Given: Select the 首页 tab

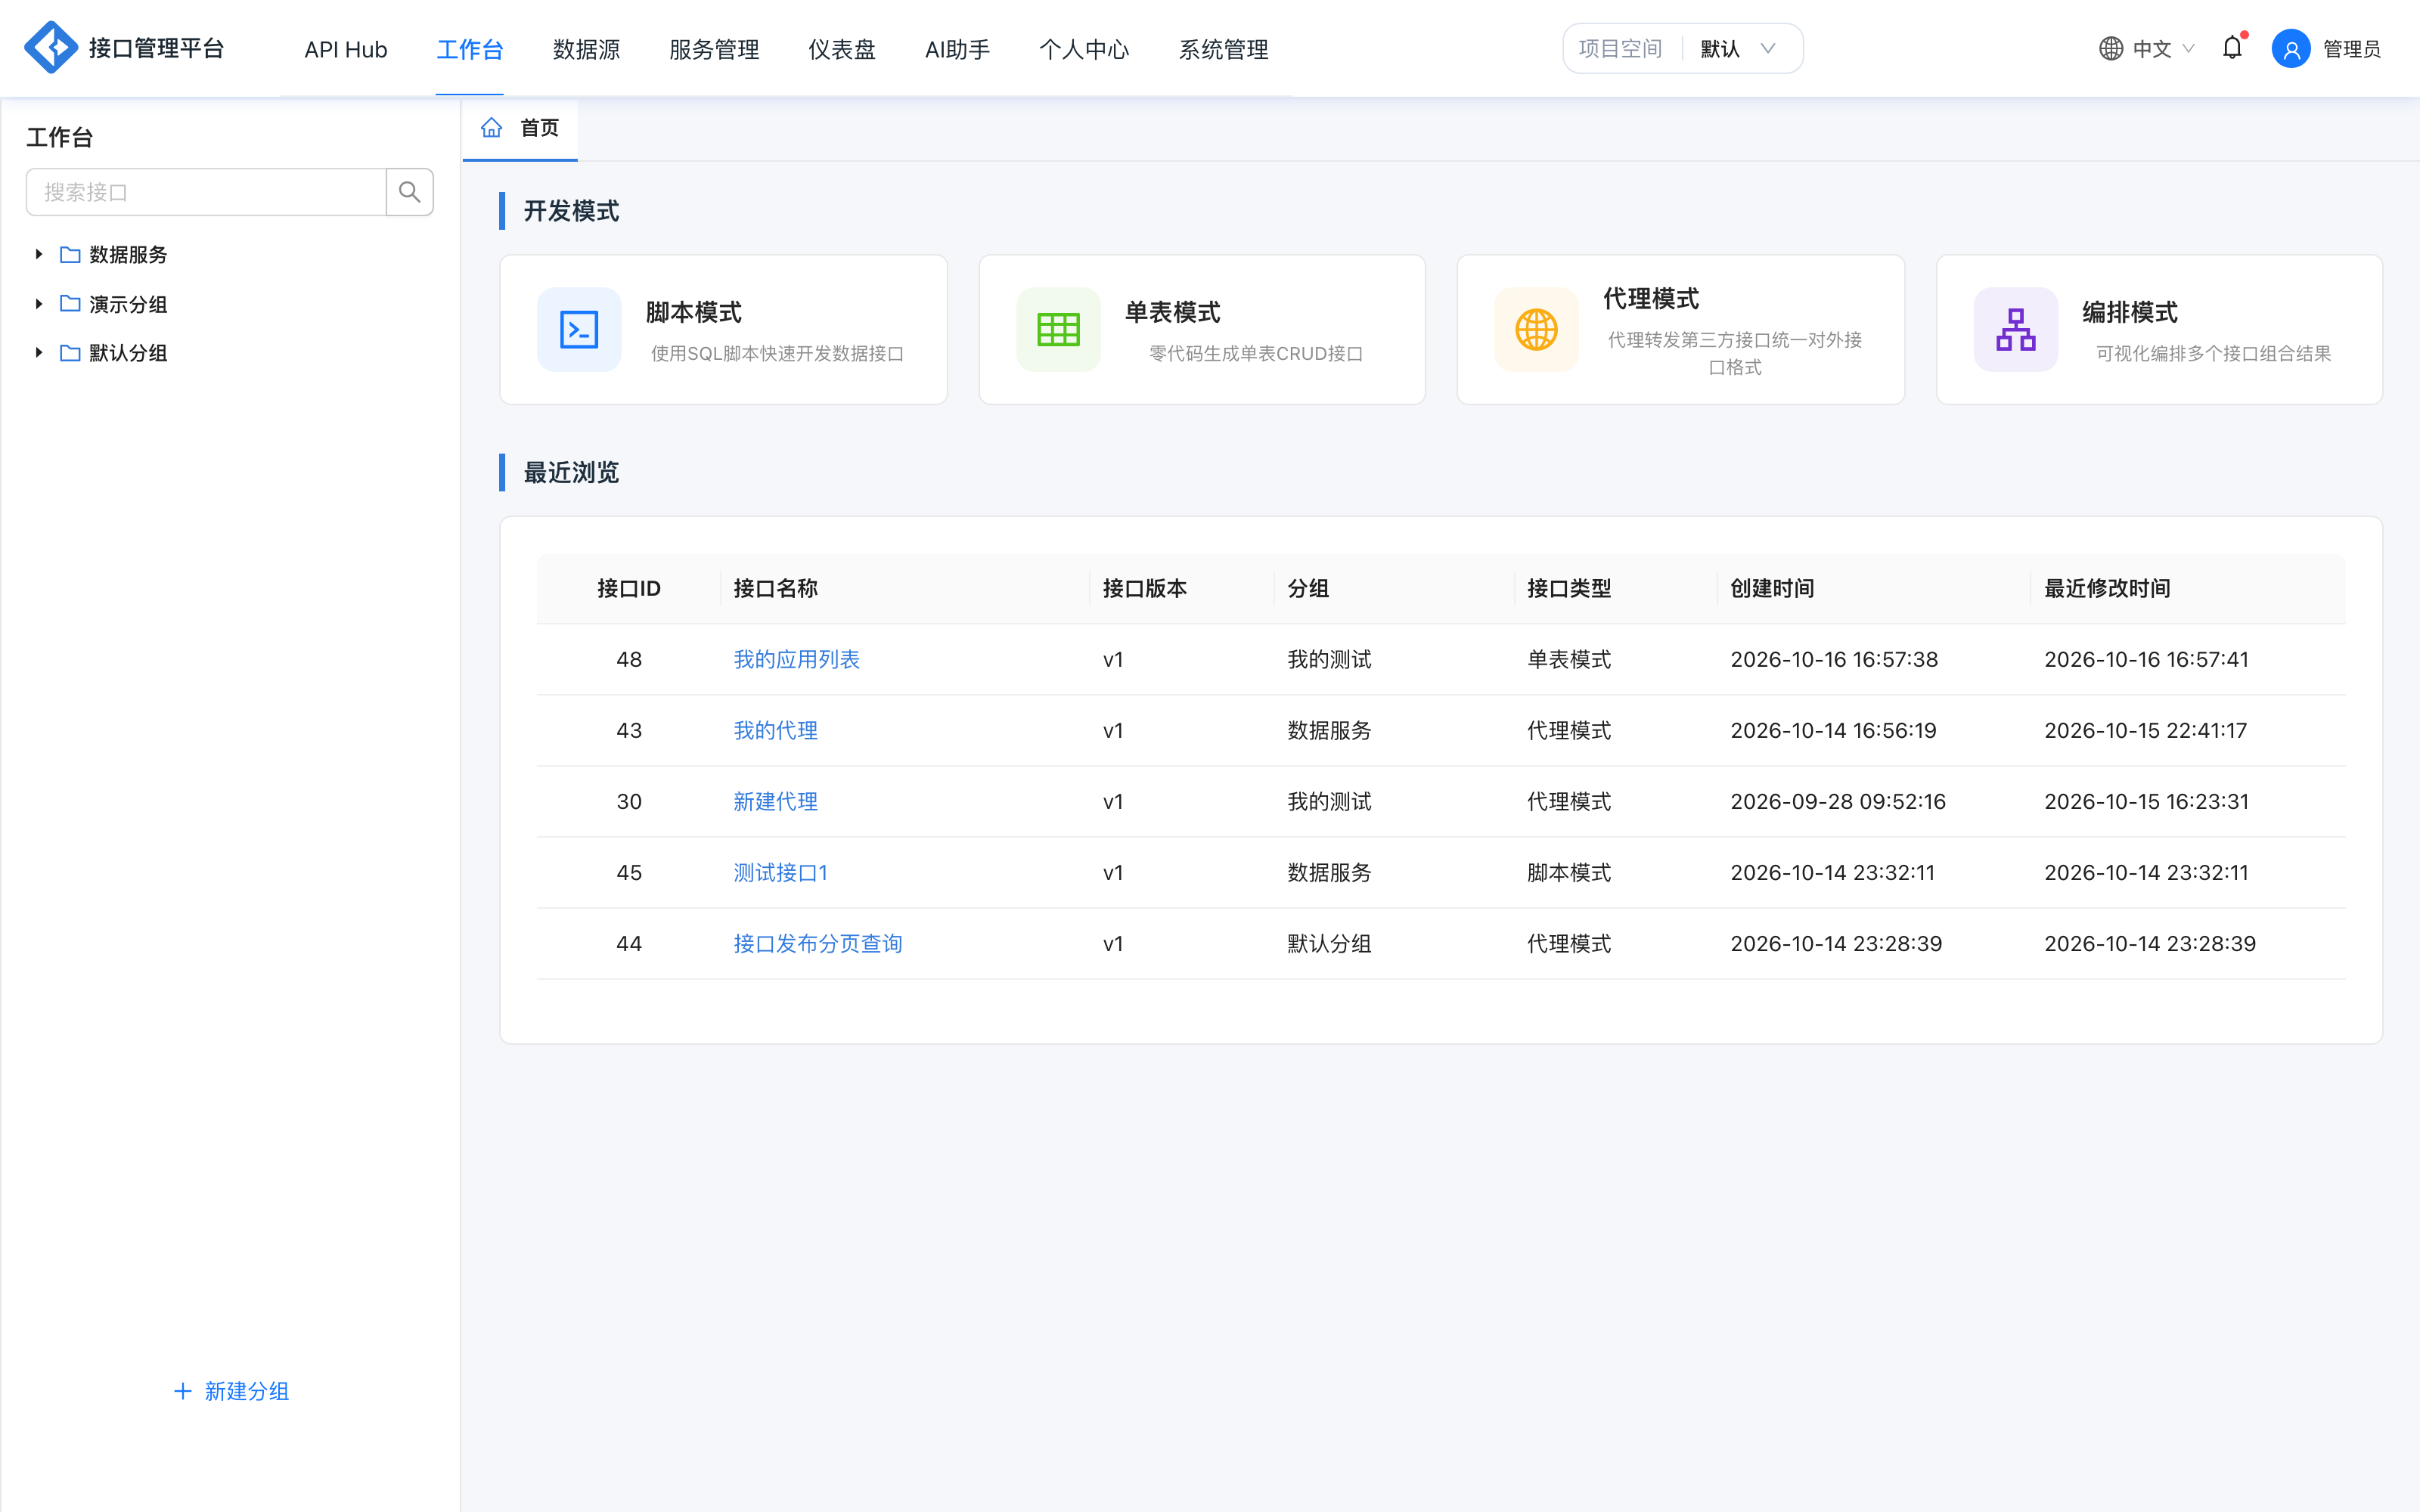Looking at the screenshot, I should coord(520,128).
